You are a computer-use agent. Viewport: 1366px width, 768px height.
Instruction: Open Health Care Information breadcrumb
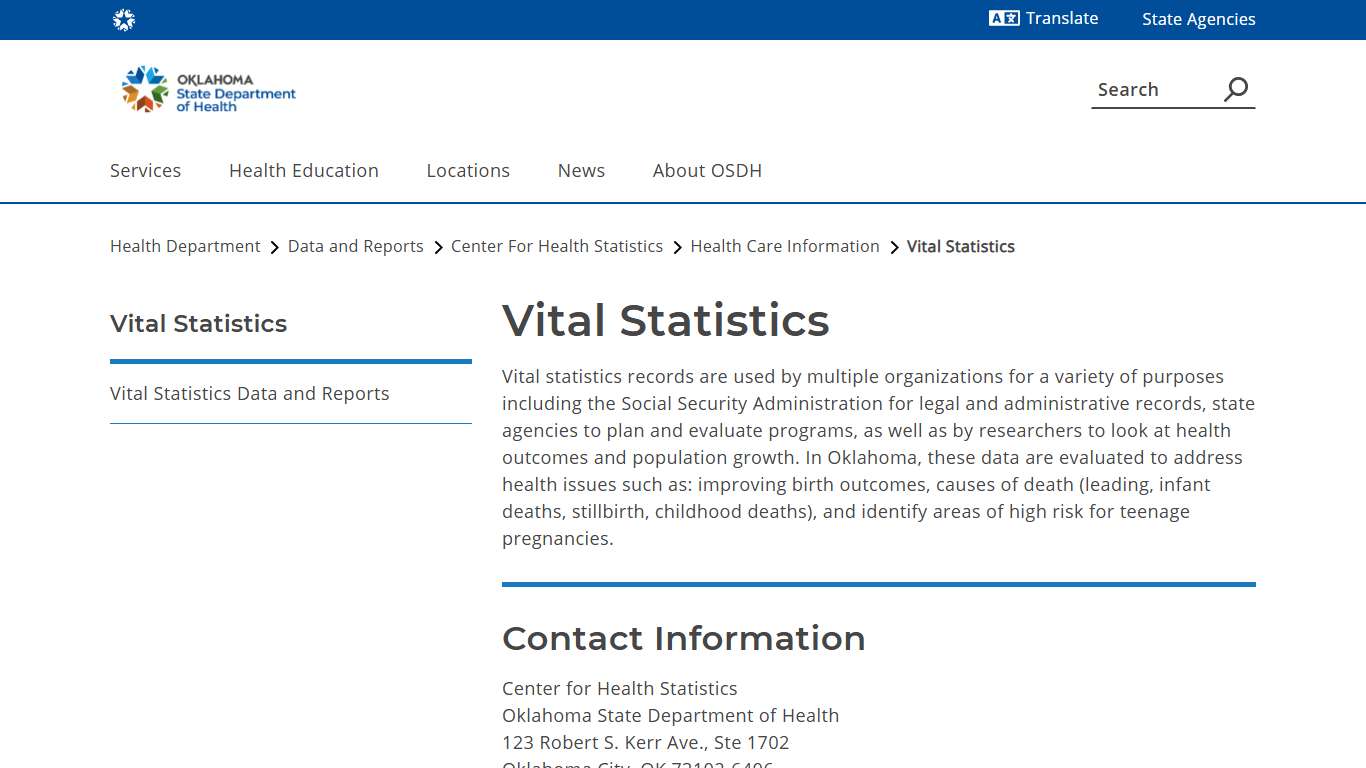[785, 246]
